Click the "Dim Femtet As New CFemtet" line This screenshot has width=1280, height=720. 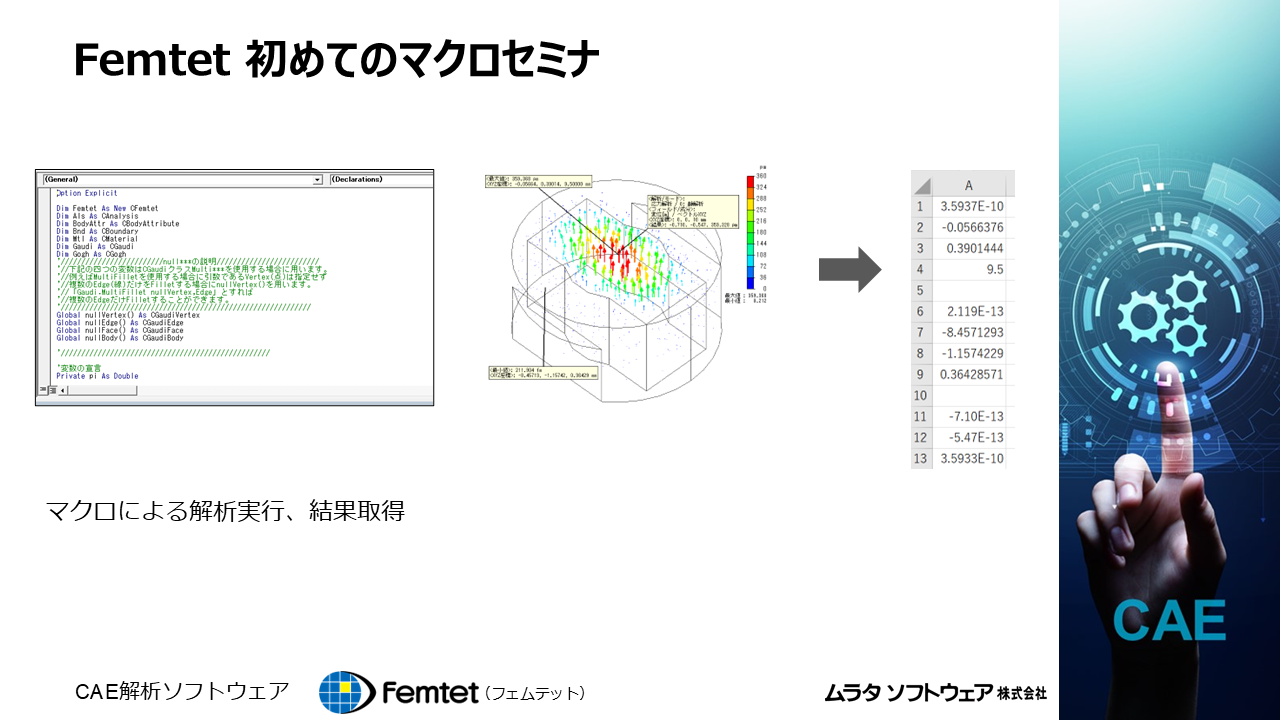click(x=107, y=208)
